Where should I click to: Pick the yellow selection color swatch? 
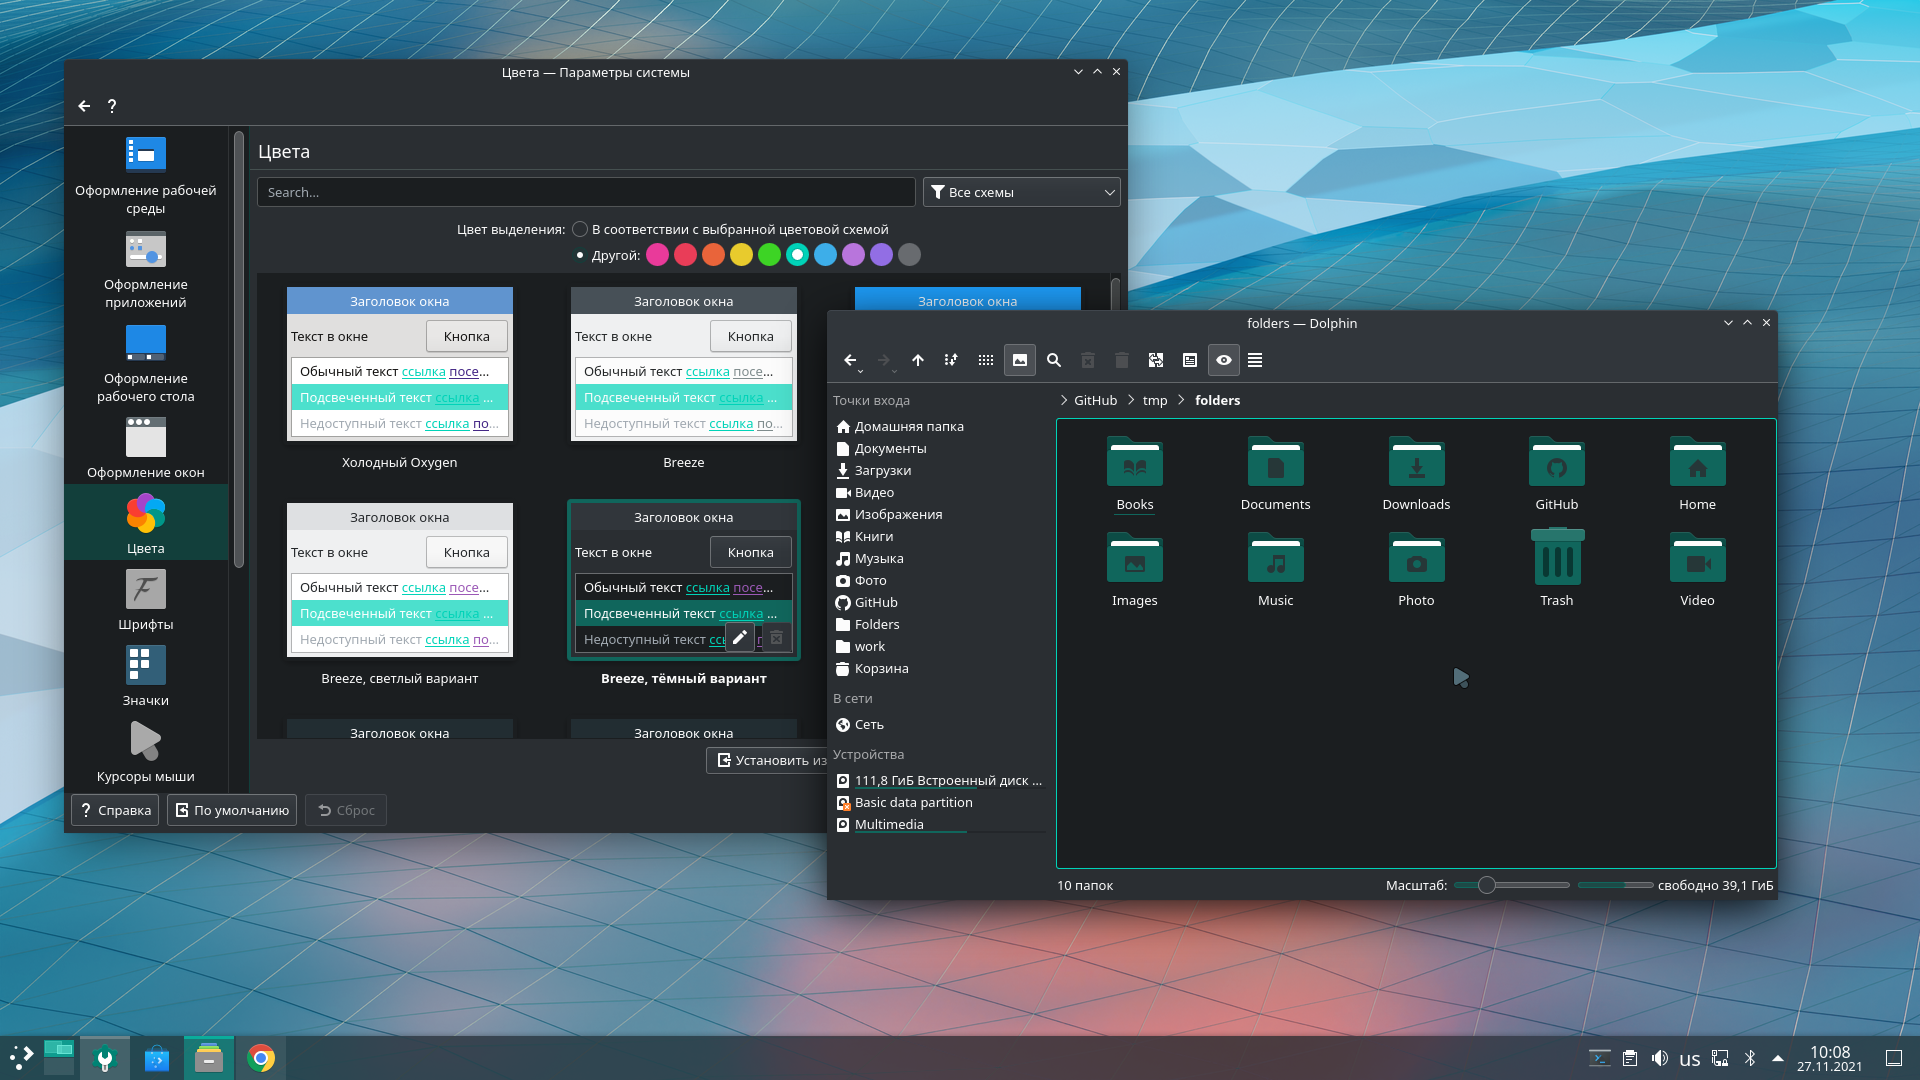(x=741, y=255)
